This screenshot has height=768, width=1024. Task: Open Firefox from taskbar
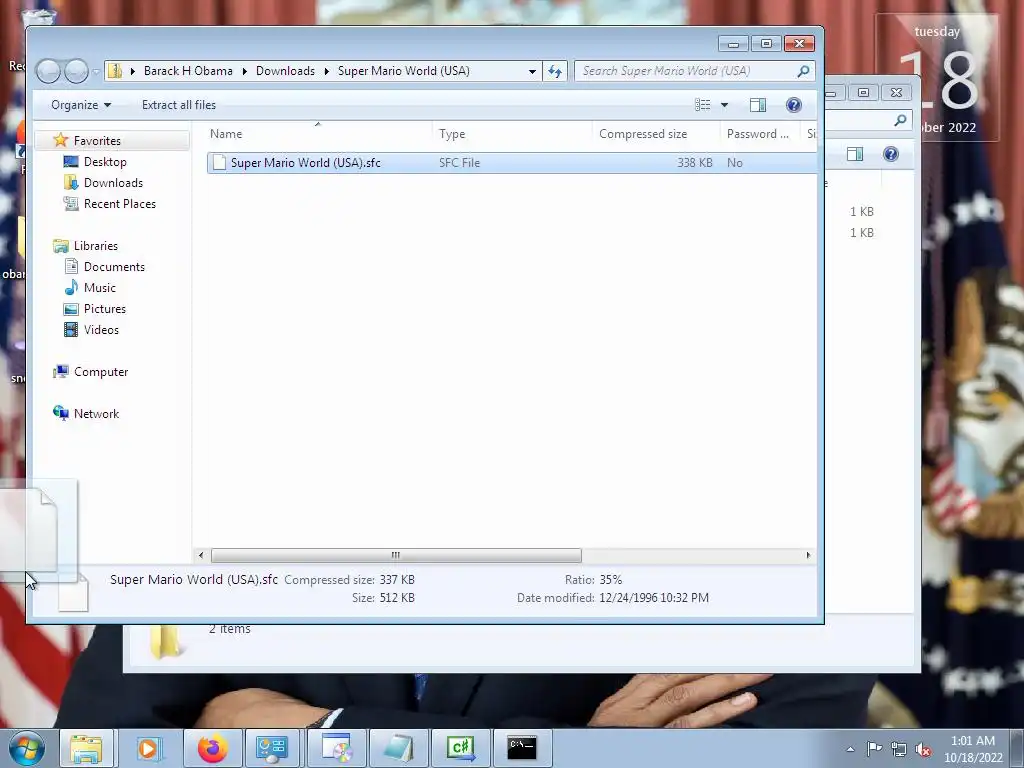click(x=213, y=748)
